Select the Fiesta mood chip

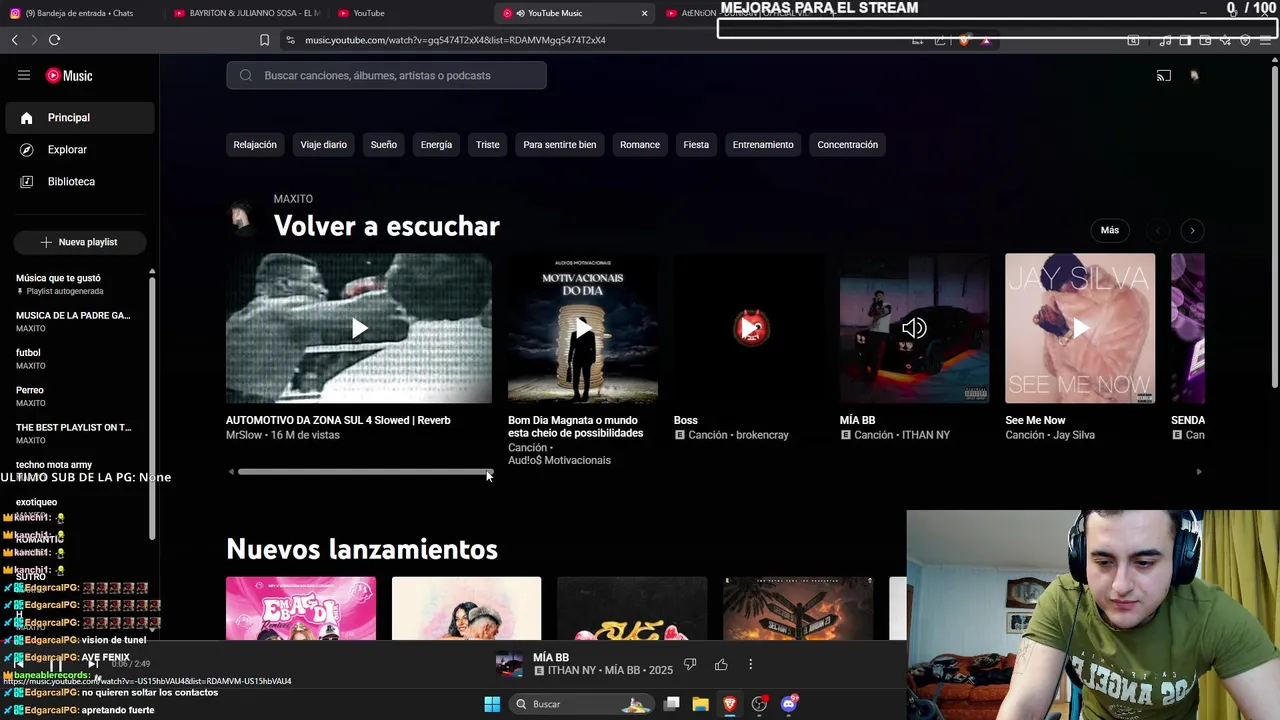tap(696, 145)
